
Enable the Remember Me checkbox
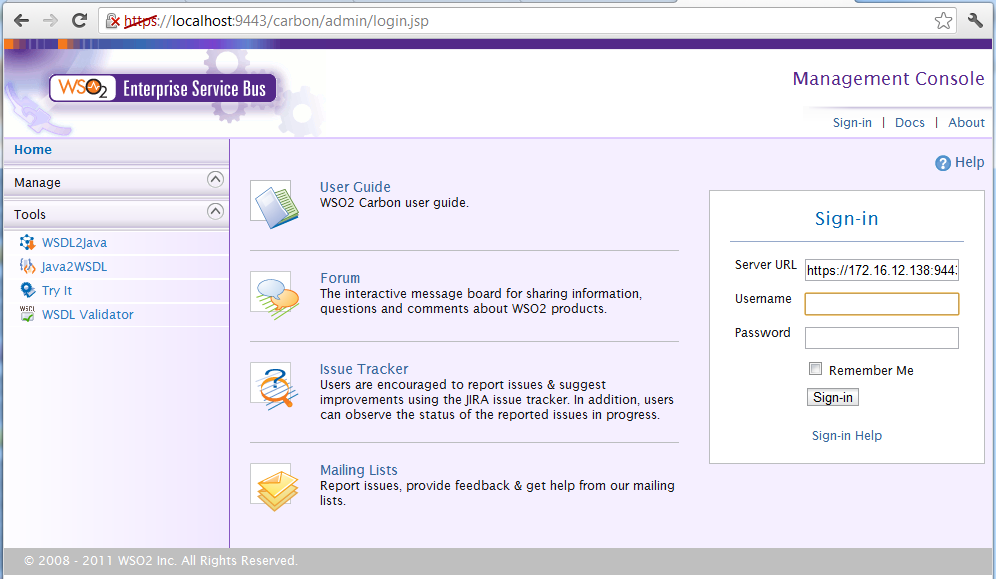click(x=816, y=369)
